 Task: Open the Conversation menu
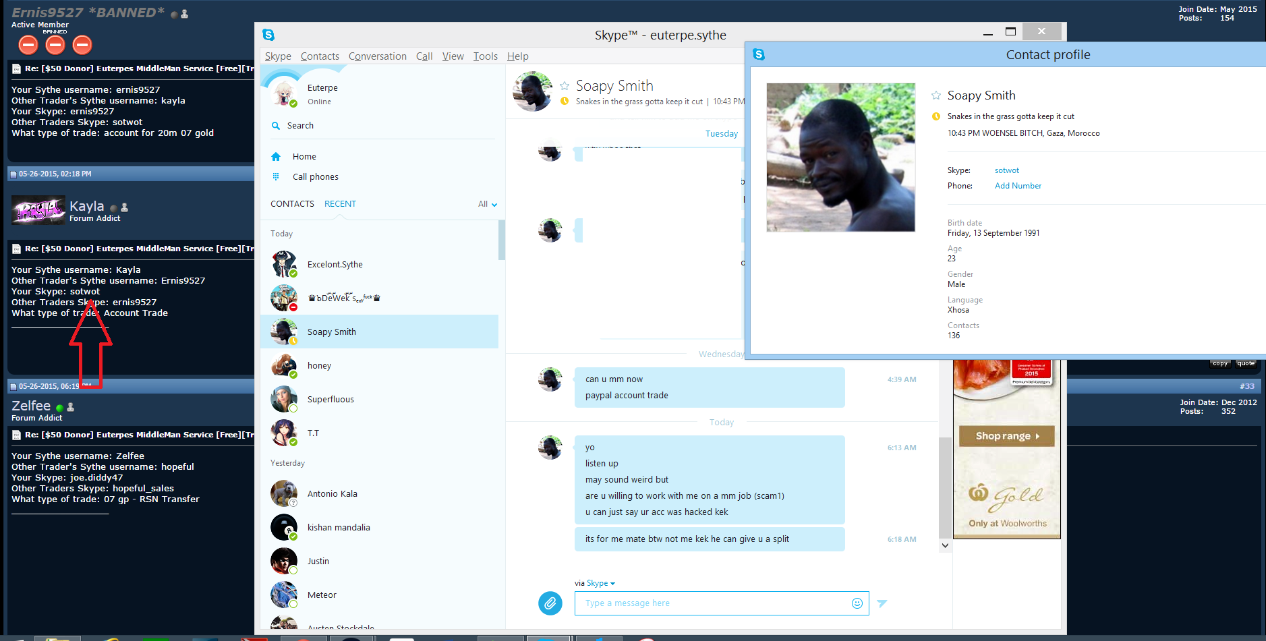coord(377,56)
